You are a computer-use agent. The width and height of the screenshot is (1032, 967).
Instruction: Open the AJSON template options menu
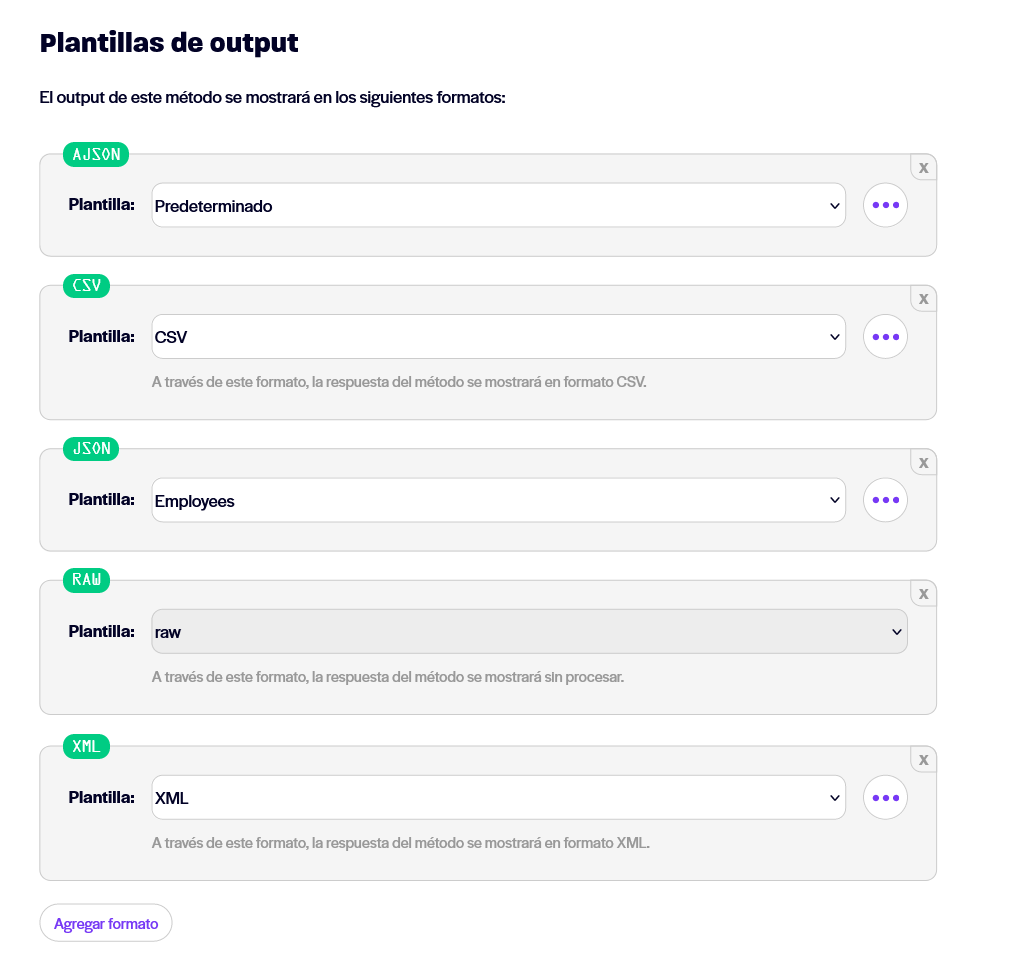(885, 205)
